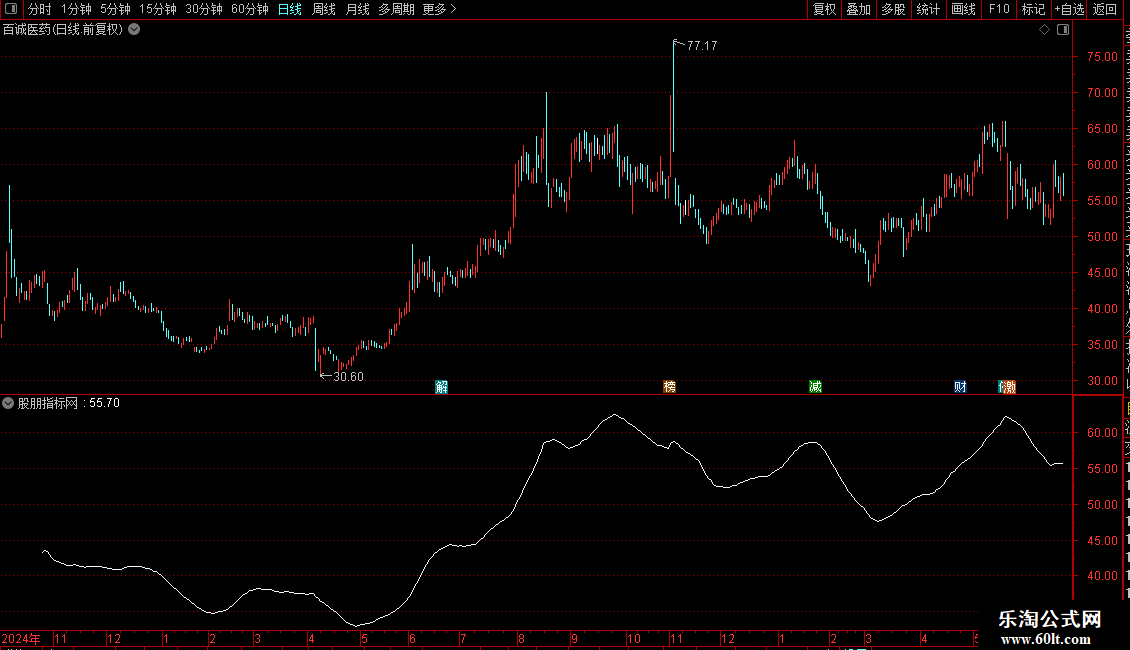Toggle the left sidebar panel icon
This screenshot has width=1130, height=650.
point(11,9)
